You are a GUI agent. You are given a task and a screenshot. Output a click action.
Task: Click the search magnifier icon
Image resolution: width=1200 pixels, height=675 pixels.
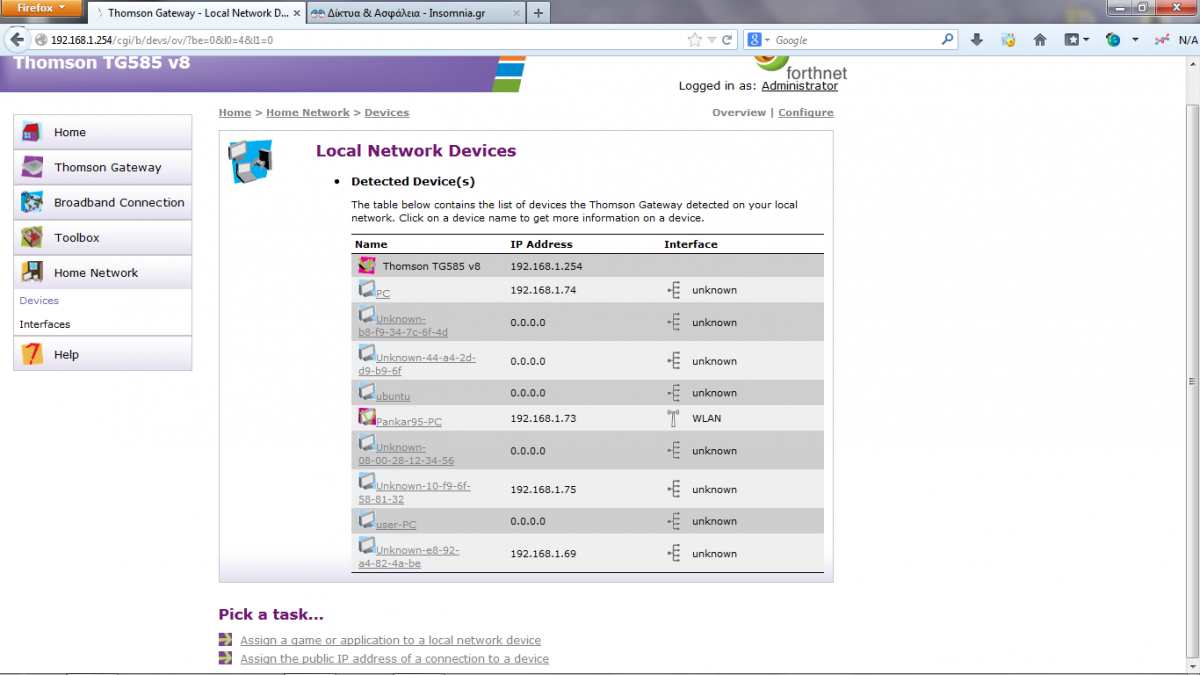click(948, 40)
